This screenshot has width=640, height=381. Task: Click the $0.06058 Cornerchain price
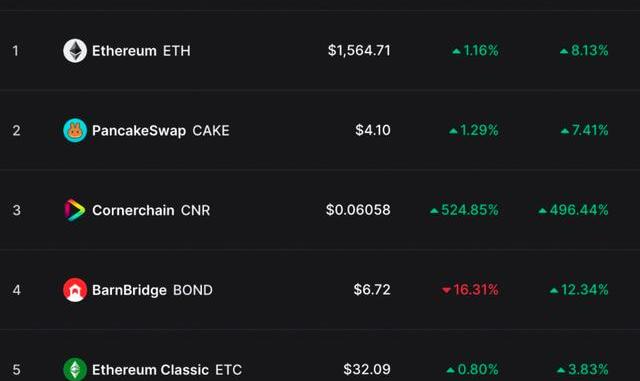358,210
